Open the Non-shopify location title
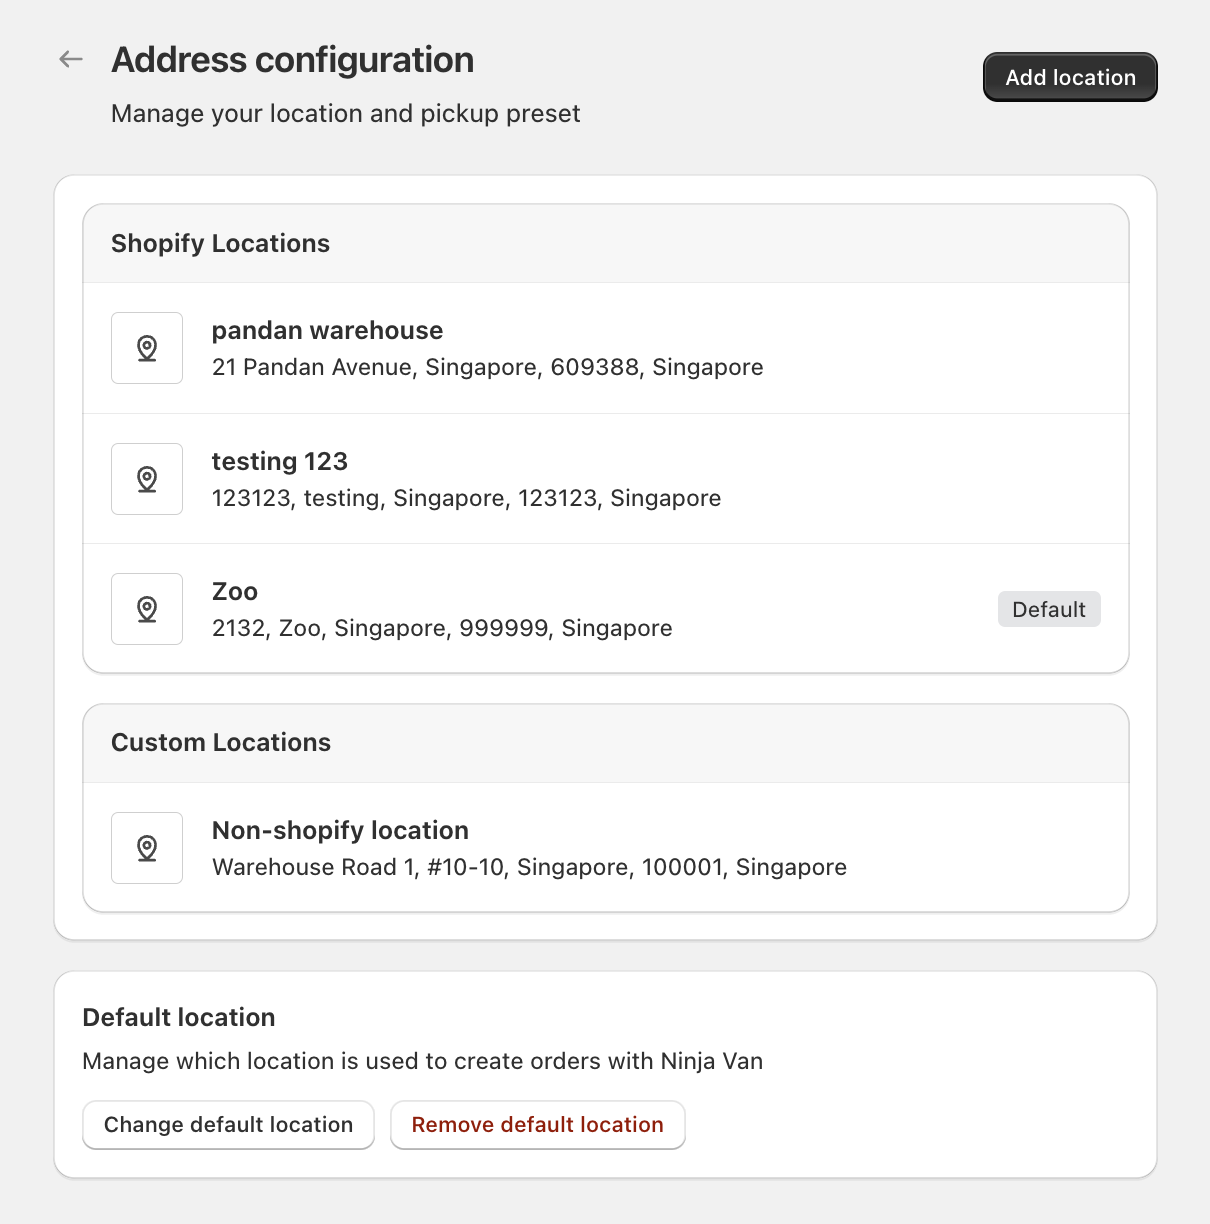The image size is (1210, 1224). (x=340, y=831)
